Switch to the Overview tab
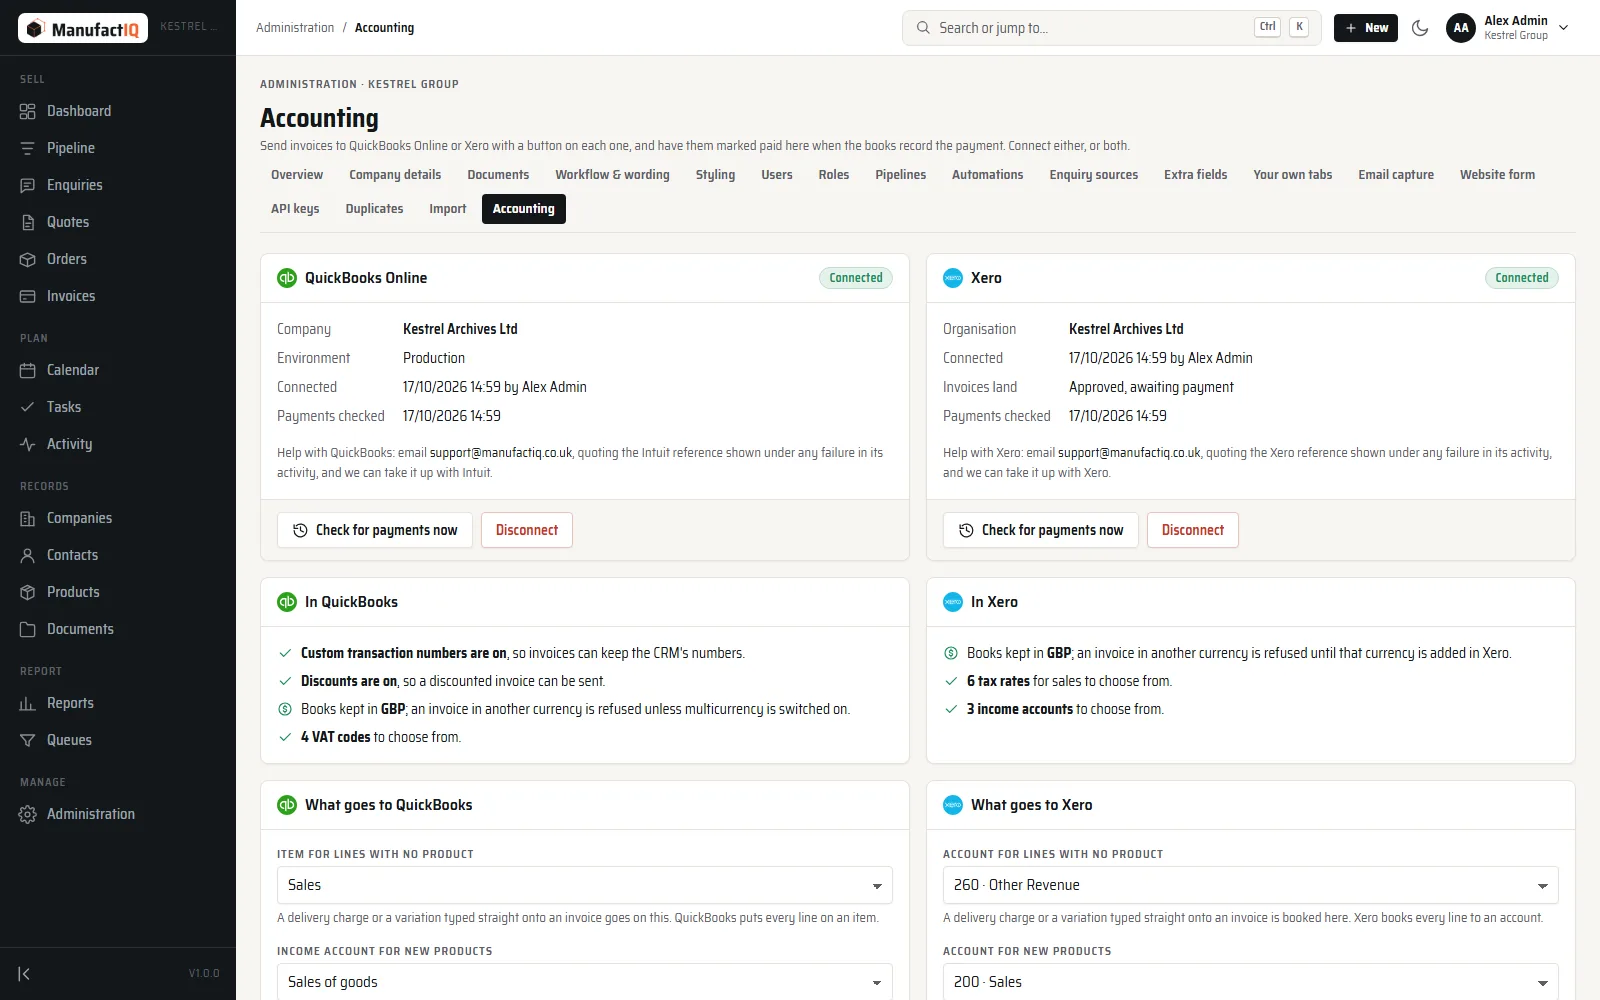The width and height of the screenshot is (1600, 1000). tap(297, 175)
